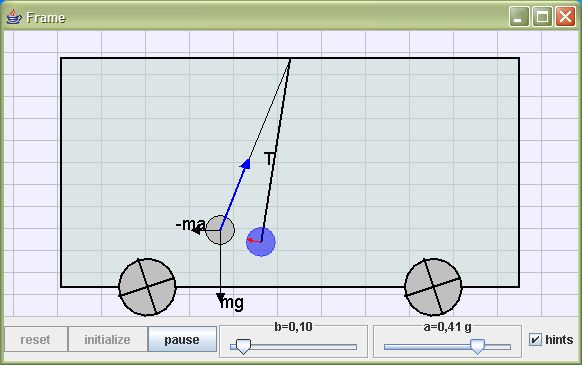The height and width of the screenshot is (365, 582).
Task: Click the Java coffee cup icon
Action: pyautogui.click(x=14, y=17)
